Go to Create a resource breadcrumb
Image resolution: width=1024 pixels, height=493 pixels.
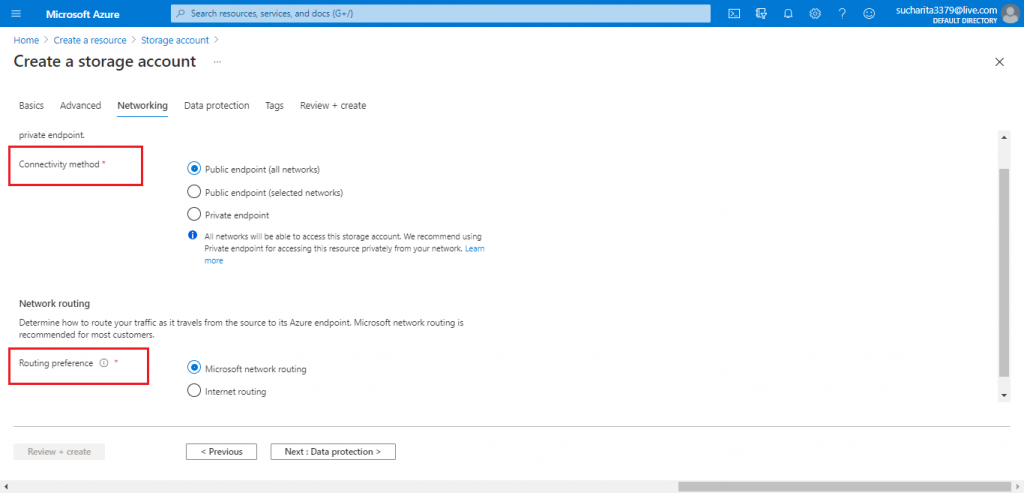[90, 40]
